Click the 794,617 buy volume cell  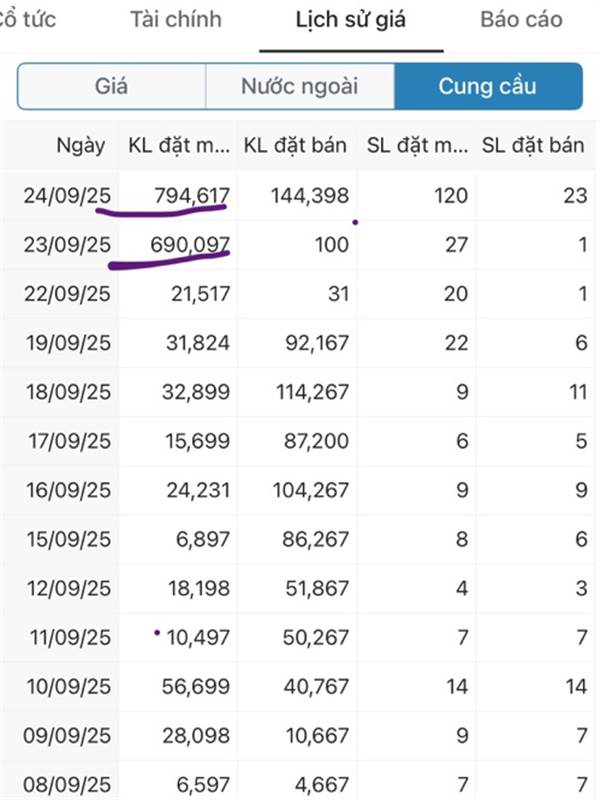pos(192,195)
